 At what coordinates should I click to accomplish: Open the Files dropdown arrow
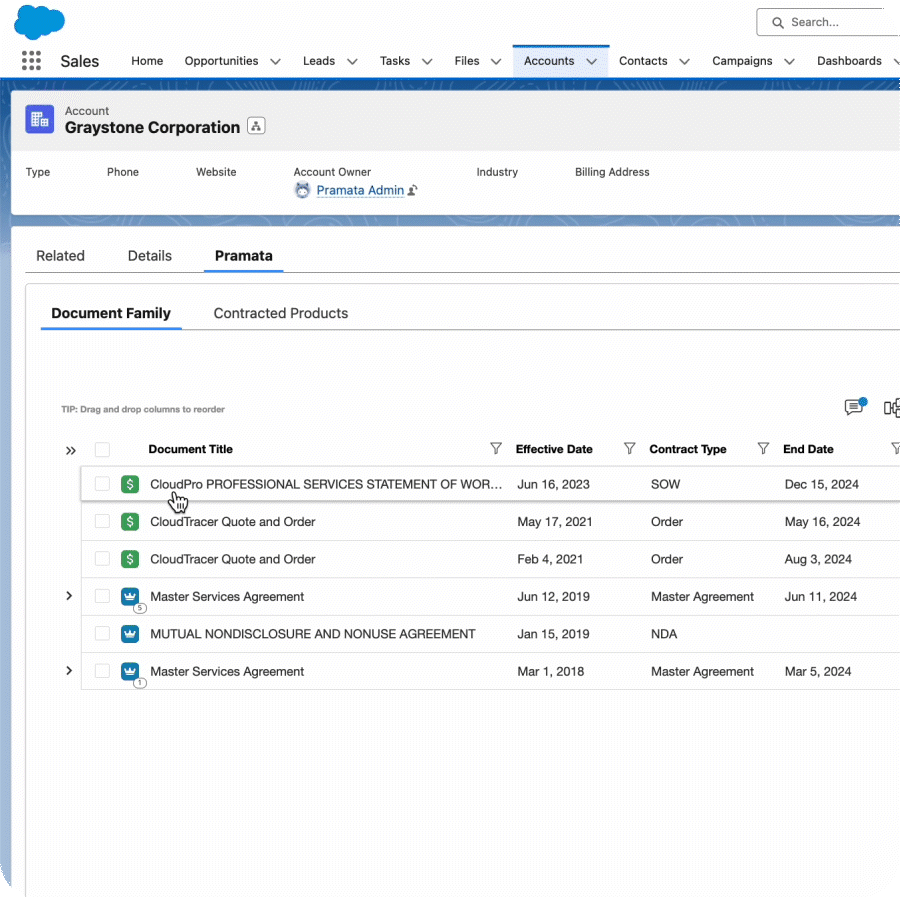point(496,61)
